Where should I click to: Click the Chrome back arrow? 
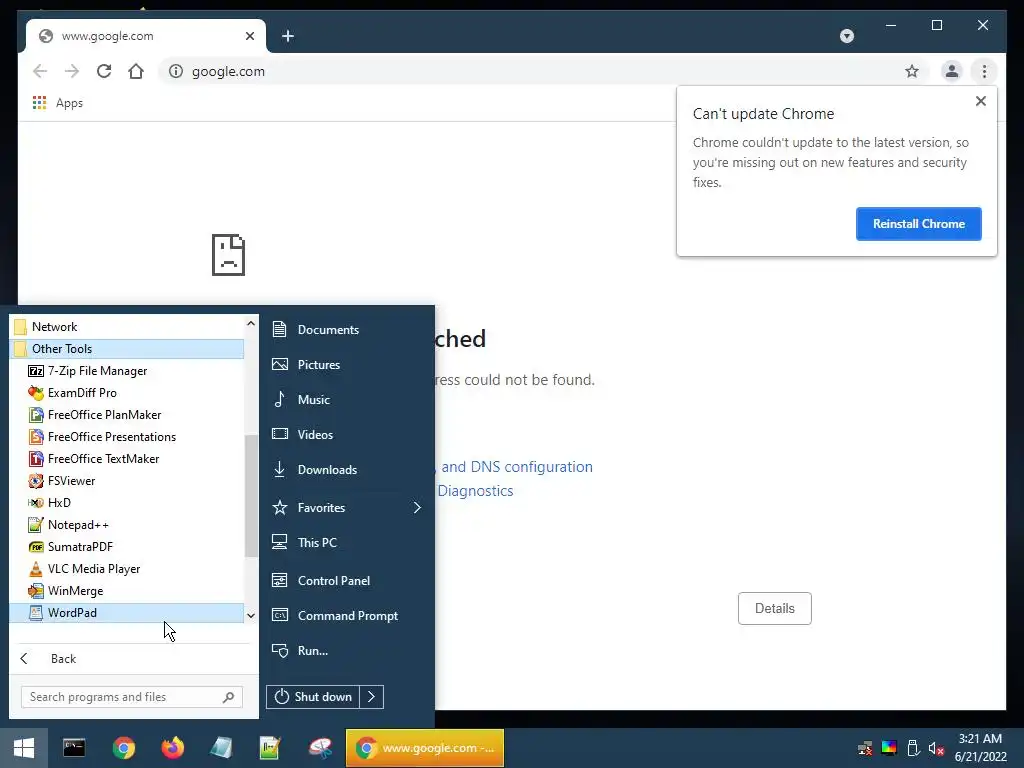pos(40,71)
